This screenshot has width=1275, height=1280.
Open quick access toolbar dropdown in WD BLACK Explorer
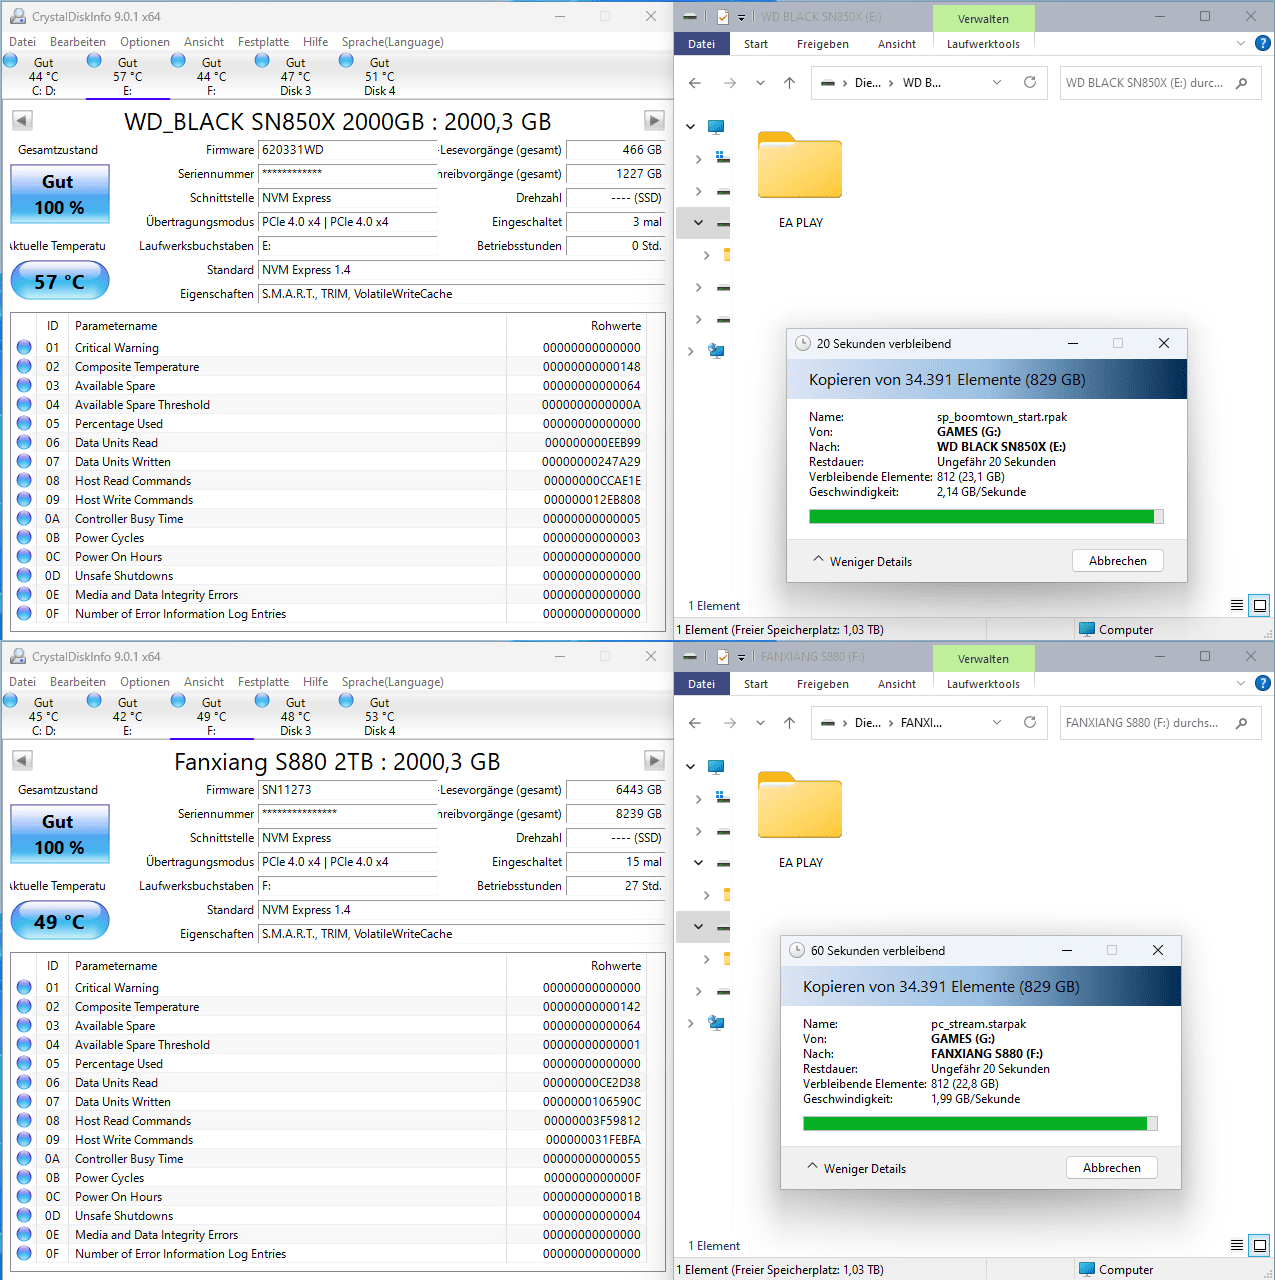tap(741, 17)
